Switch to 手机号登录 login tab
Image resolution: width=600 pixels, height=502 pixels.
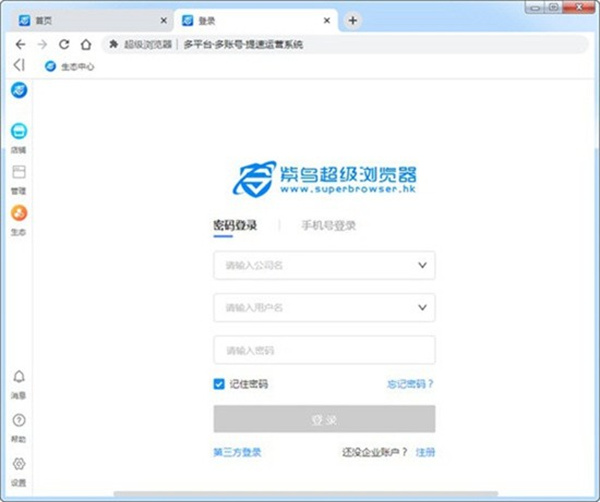[329, 225]
